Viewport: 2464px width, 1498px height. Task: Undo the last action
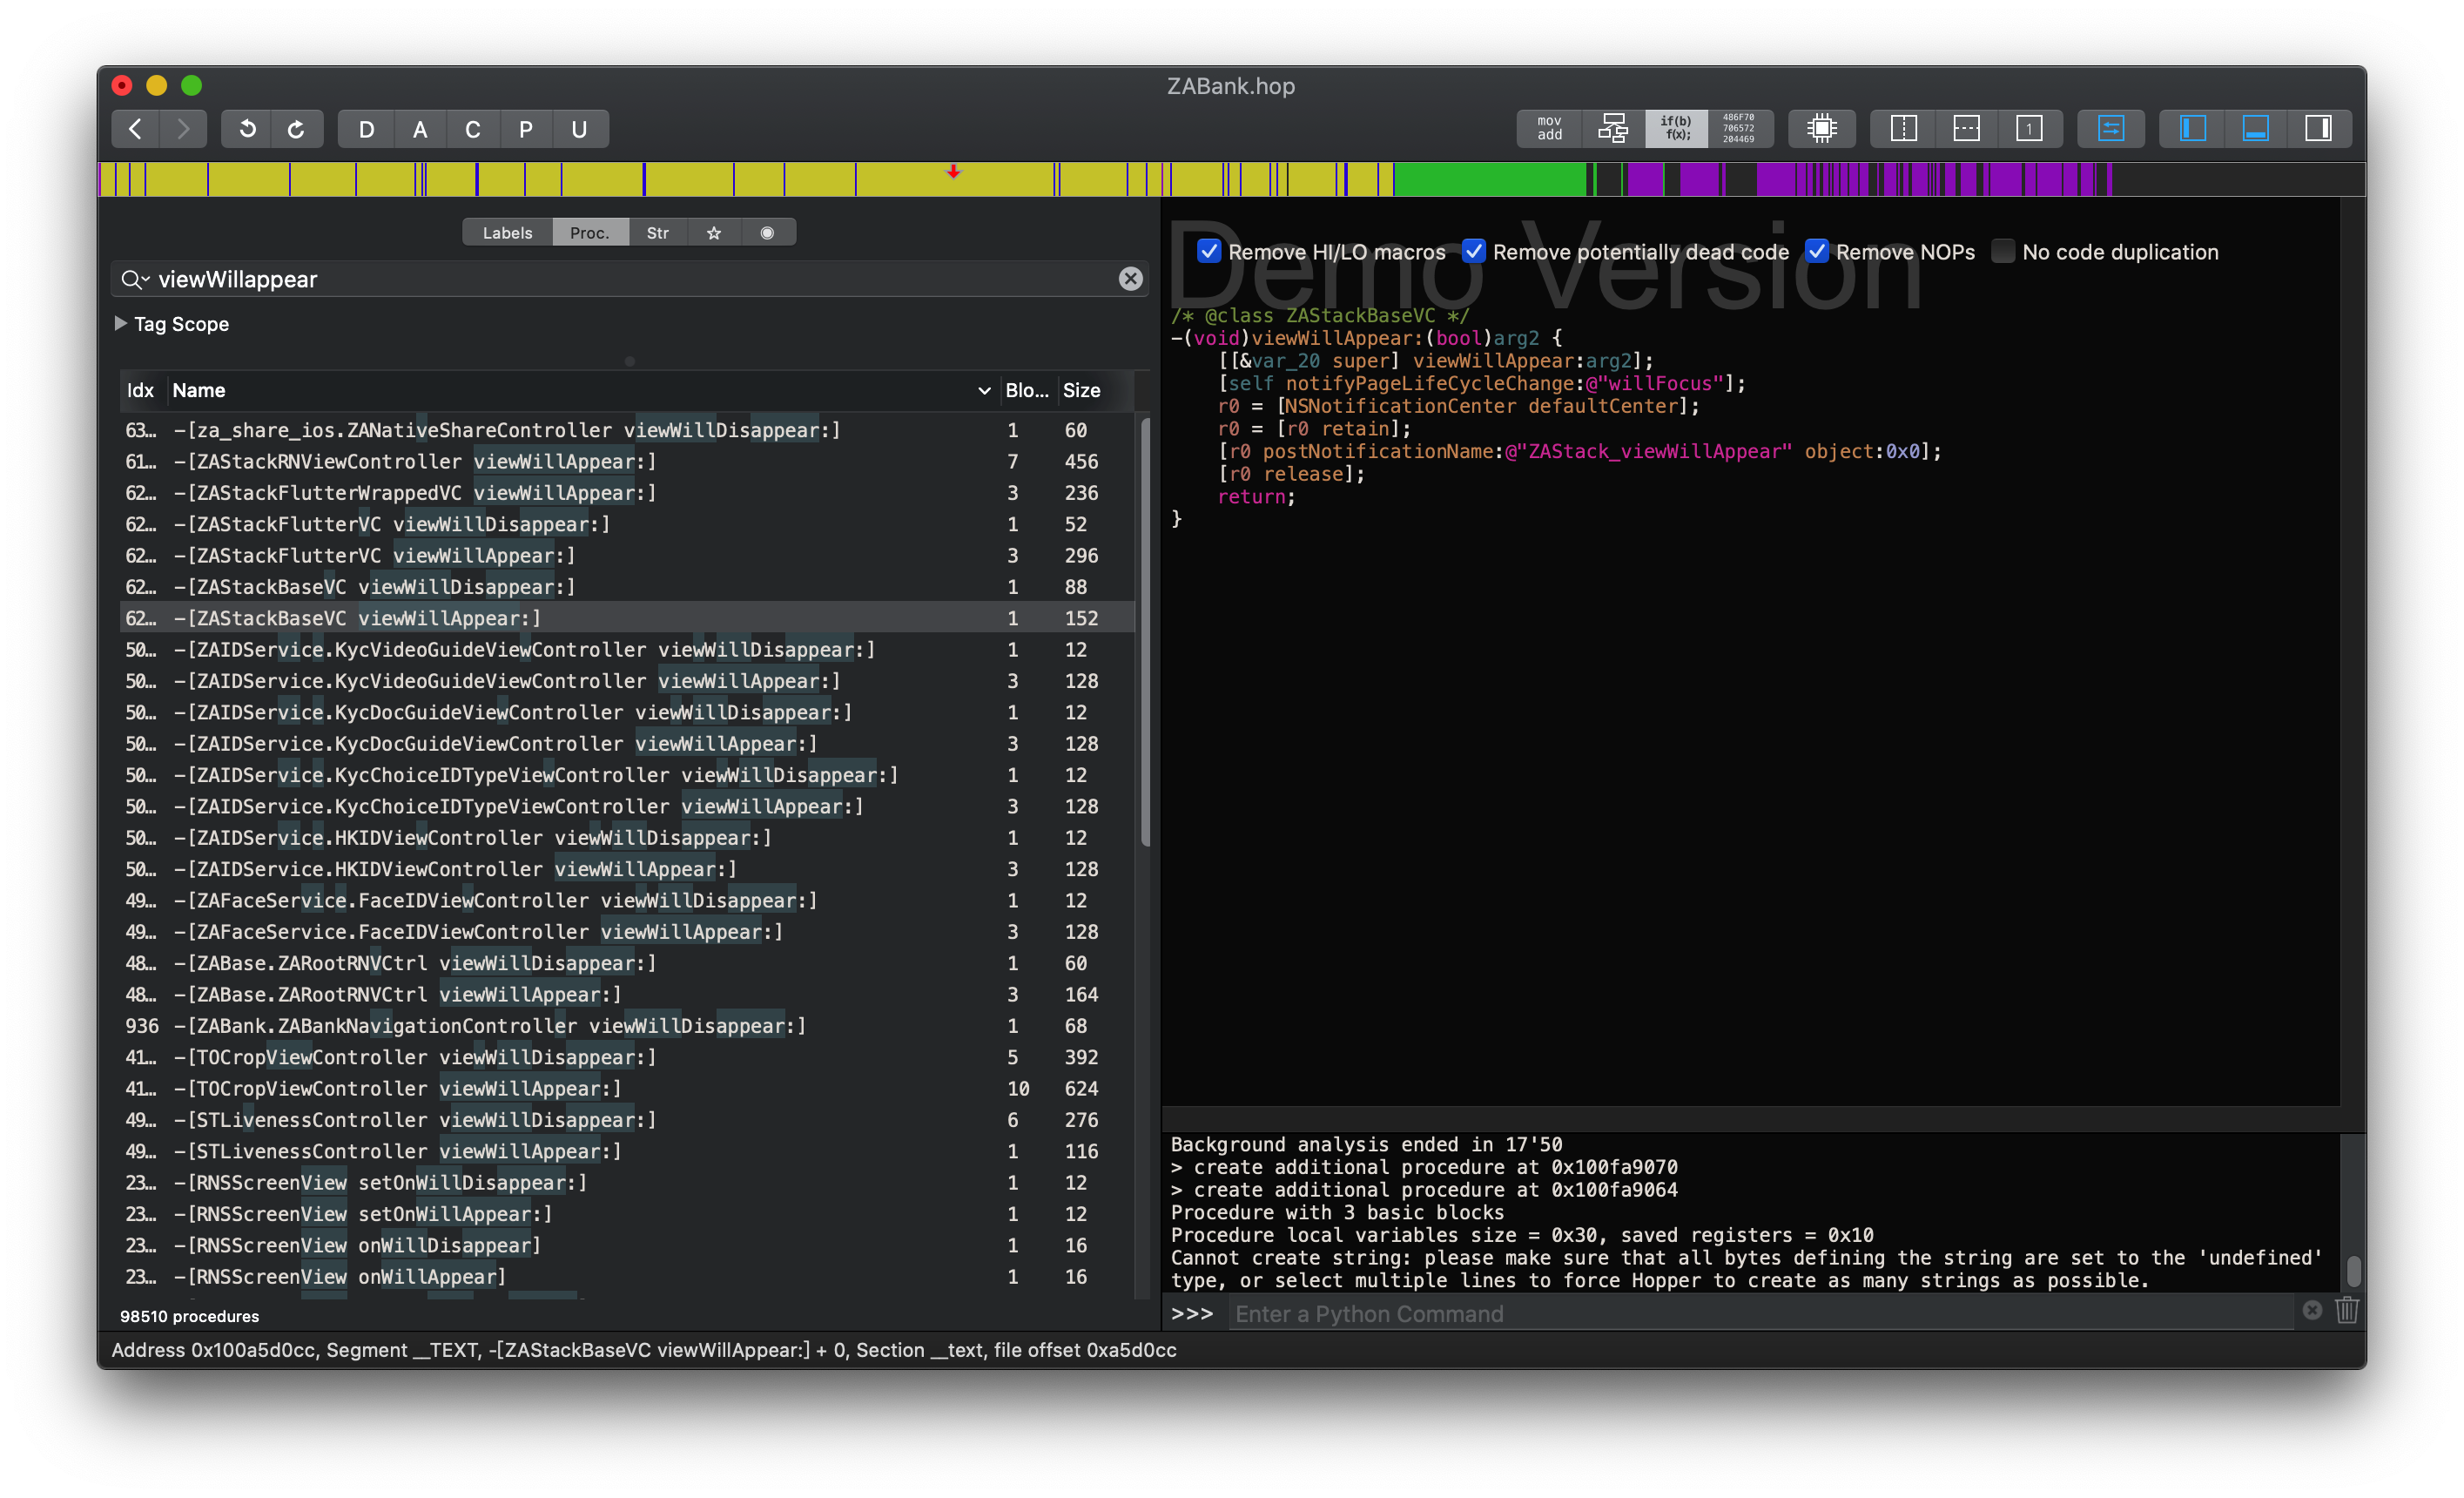247,129
